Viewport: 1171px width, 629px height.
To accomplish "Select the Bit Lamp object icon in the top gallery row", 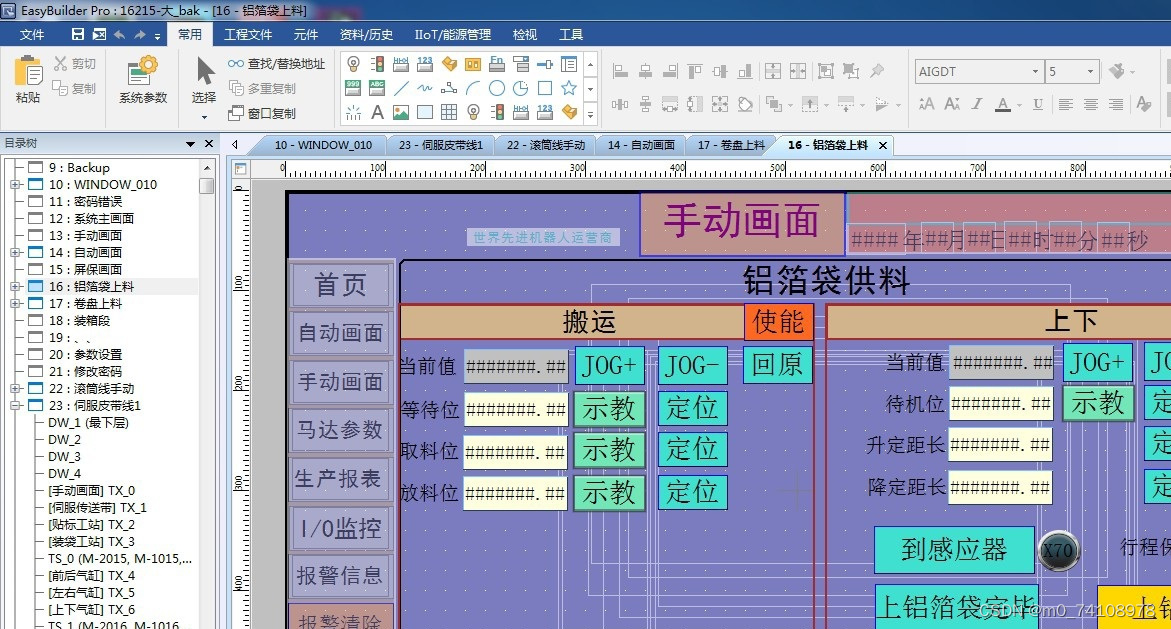I will (x=354, y=65).
